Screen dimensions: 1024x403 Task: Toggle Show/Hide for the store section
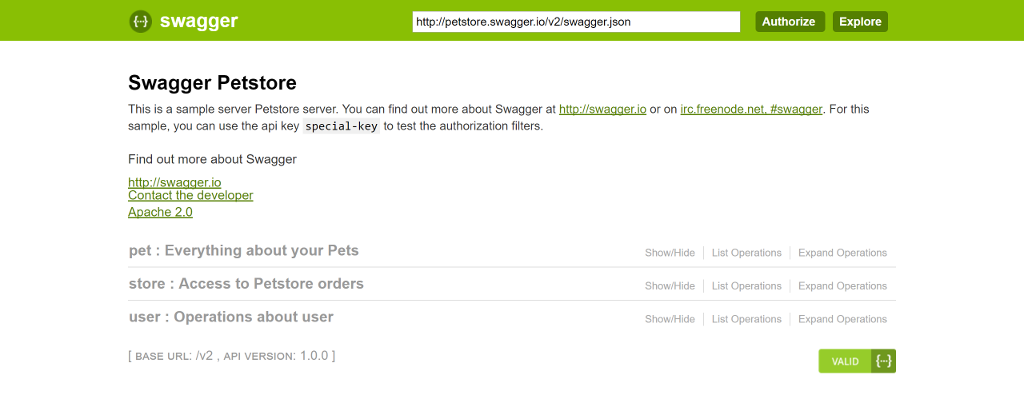coord(669,286)
